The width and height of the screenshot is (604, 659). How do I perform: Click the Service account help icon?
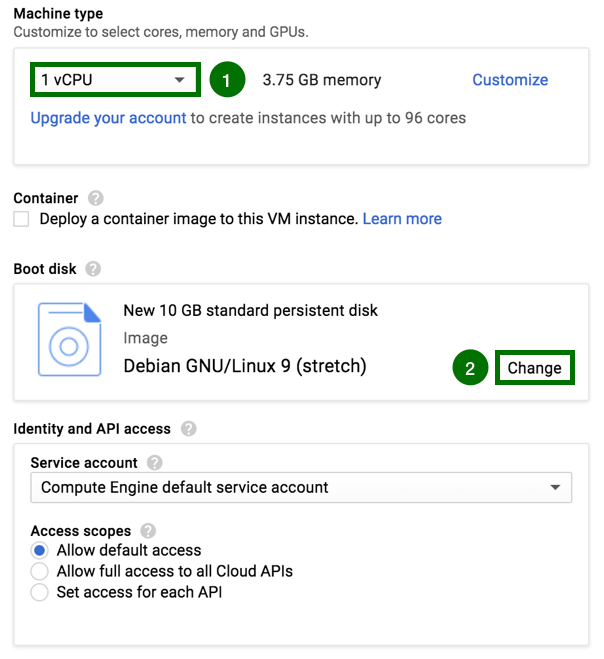coord(155,463)
